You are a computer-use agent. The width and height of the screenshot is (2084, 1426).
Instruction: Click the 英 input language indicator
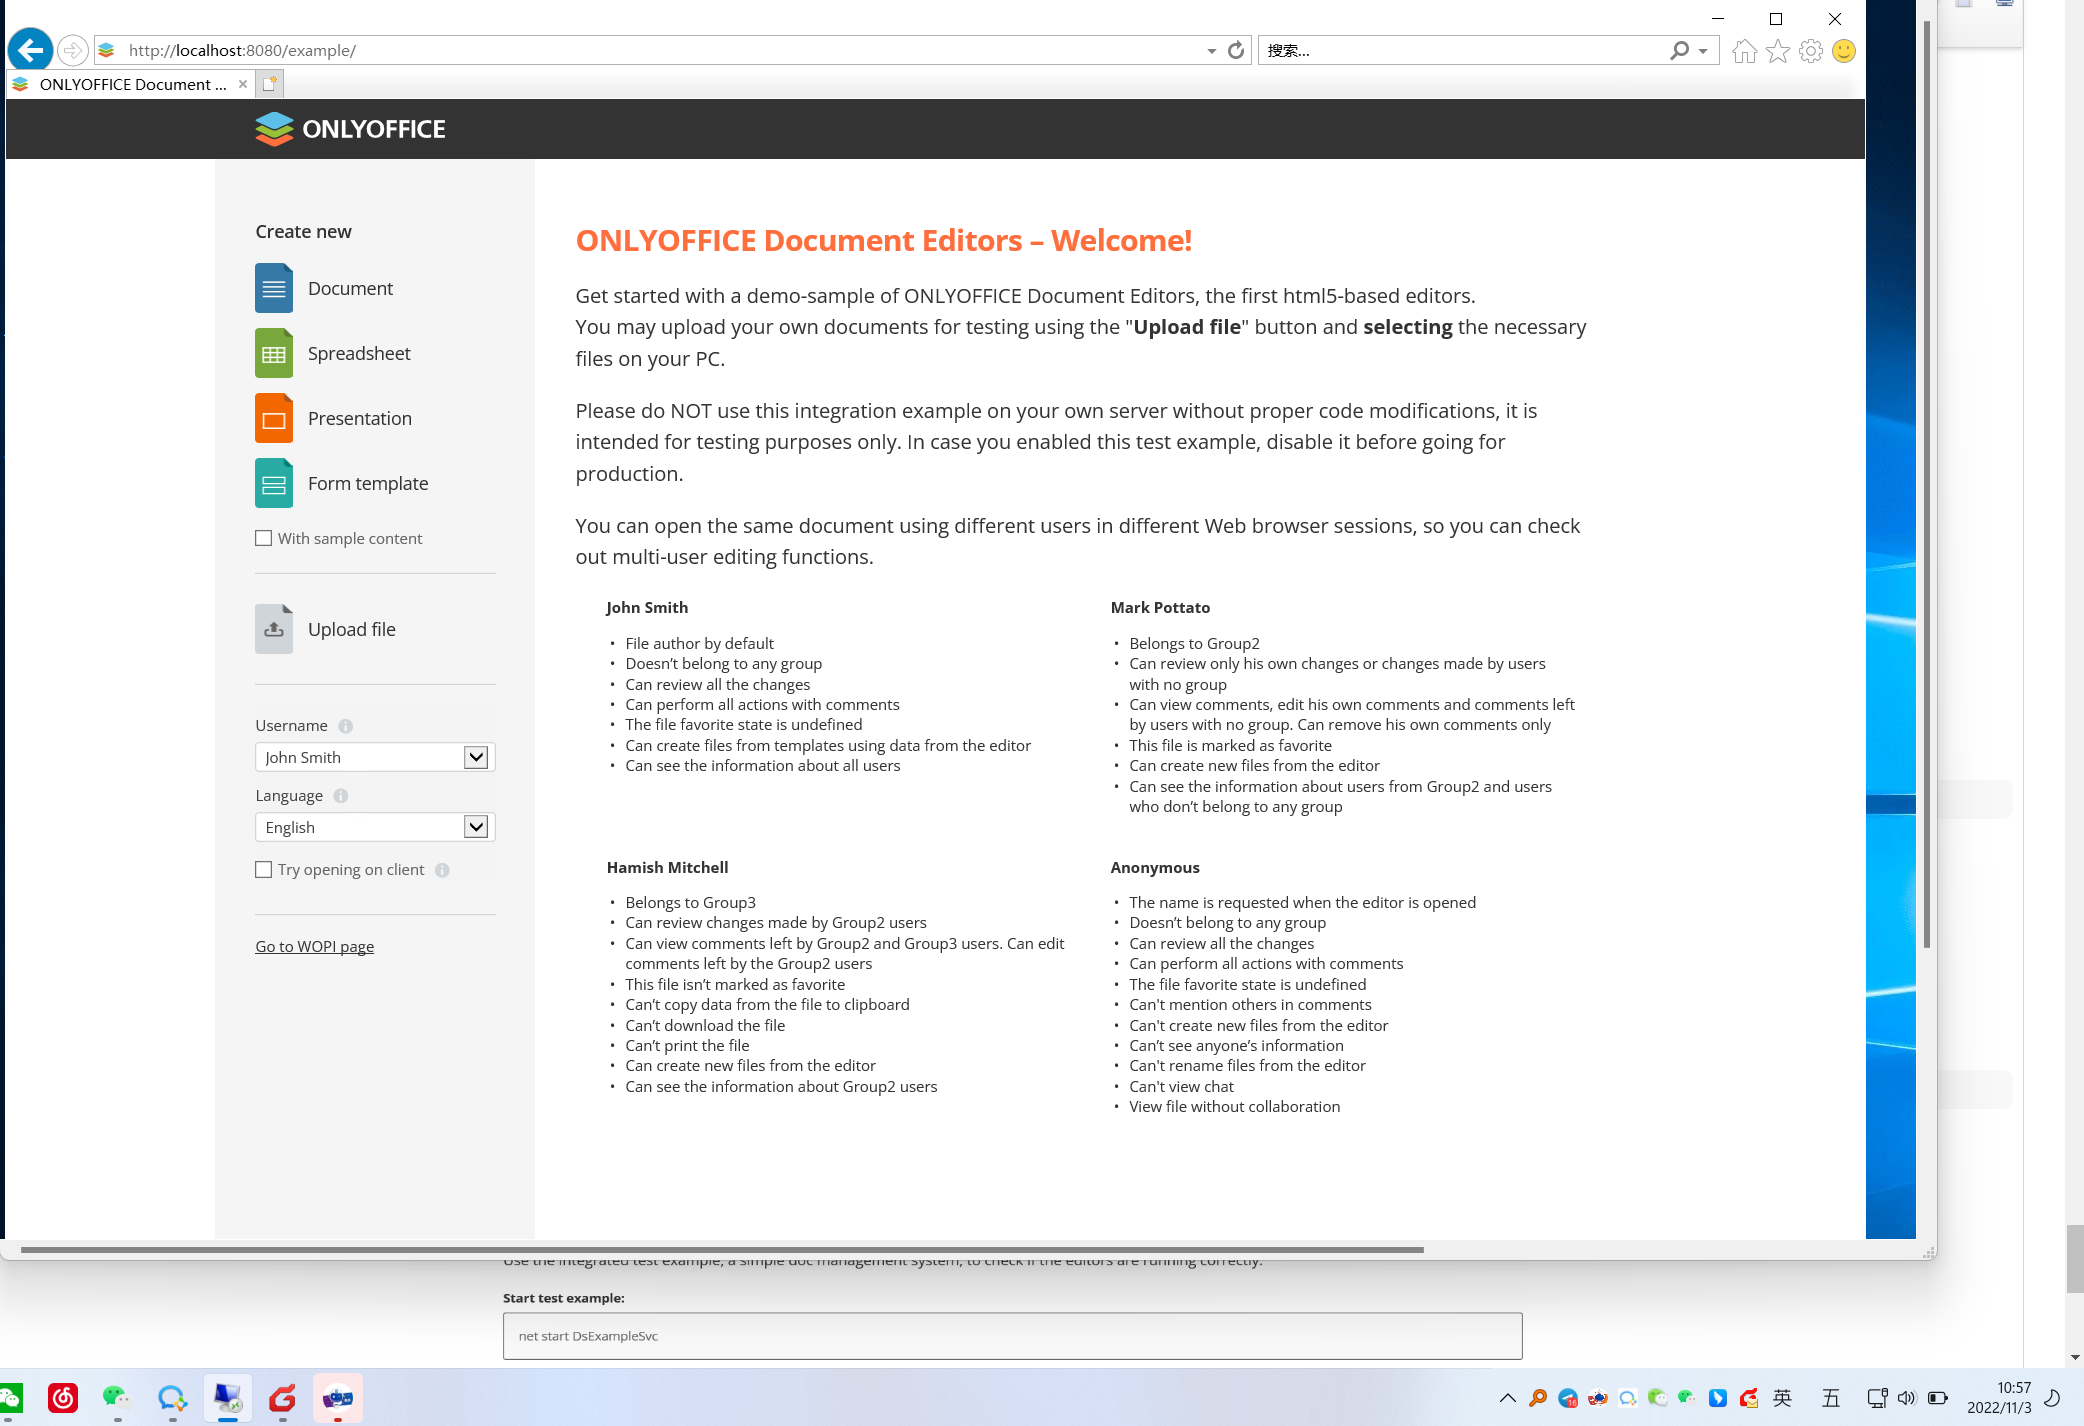click(x=1782, y=1398)
